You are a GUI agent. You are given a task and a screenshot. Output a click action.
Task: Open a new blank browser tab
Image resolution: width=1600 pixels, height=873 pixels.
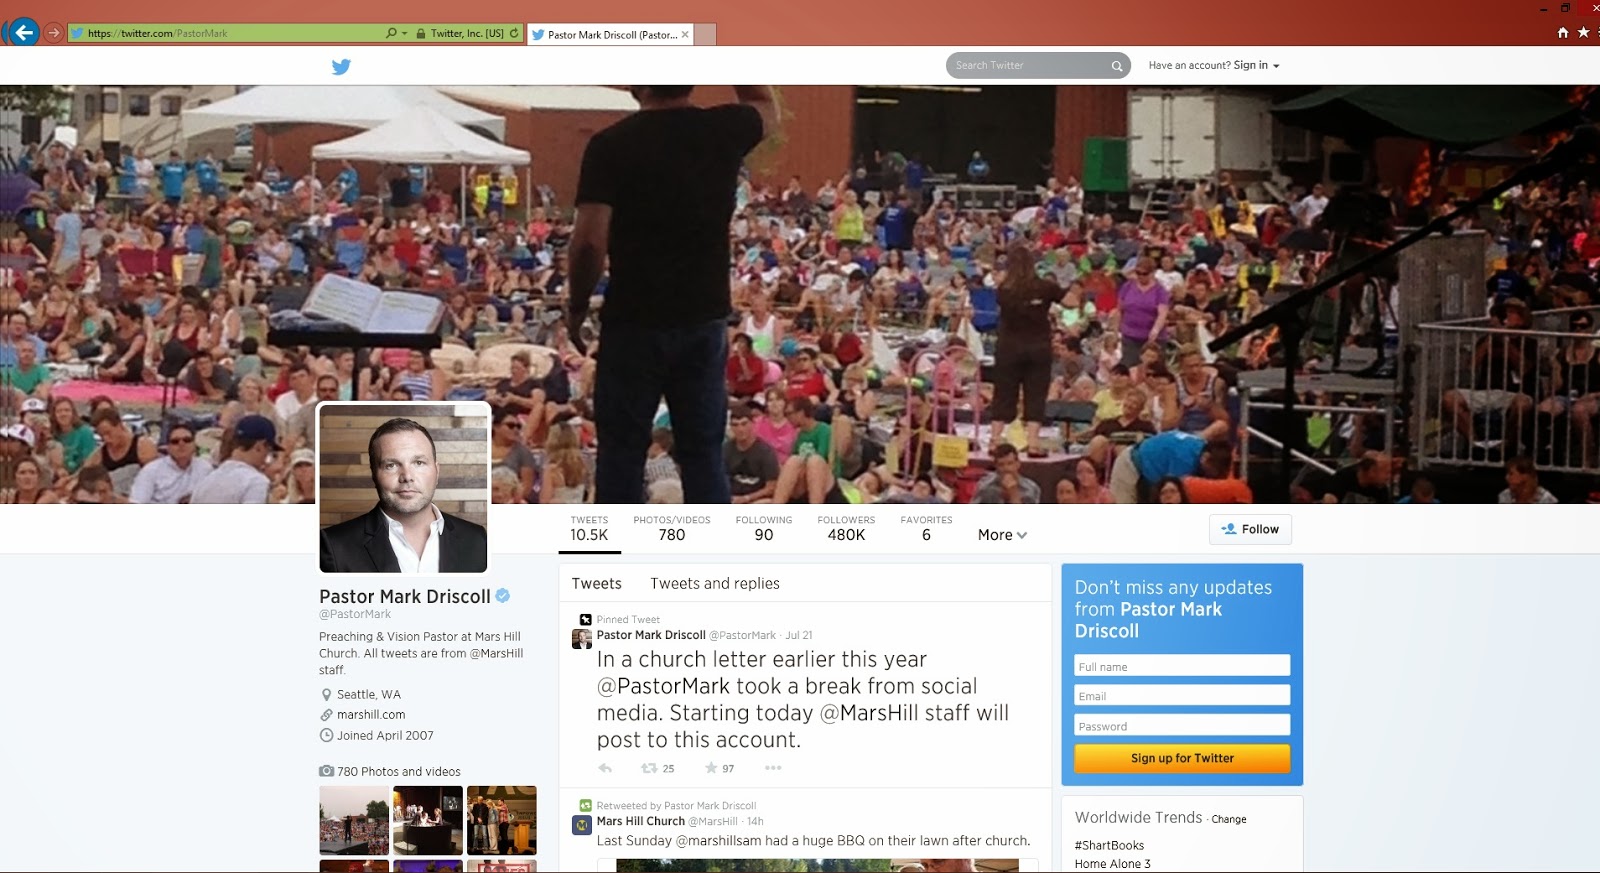click(x=705, y=34)
